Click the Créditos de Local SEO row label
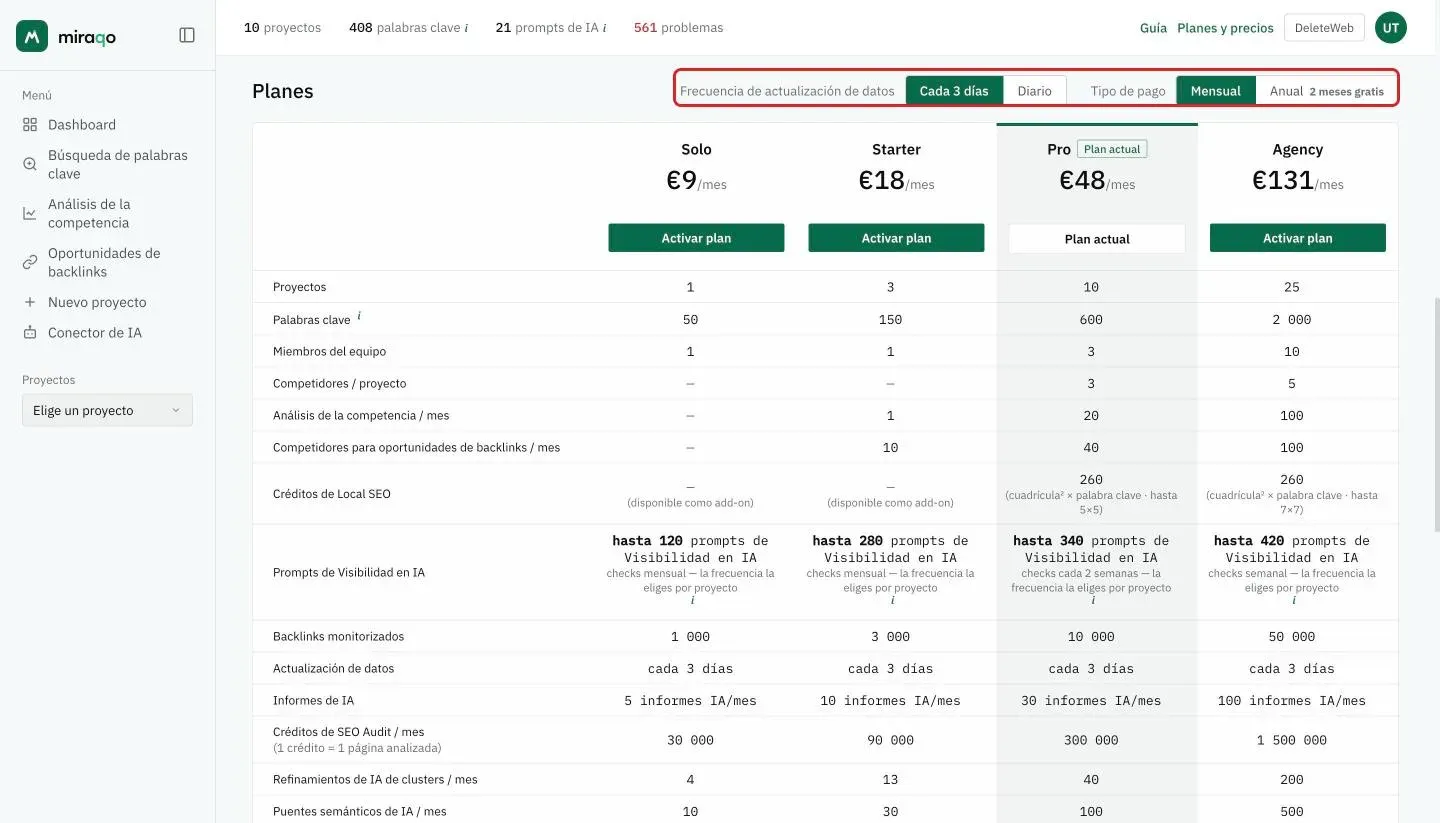 coord(332,494)
